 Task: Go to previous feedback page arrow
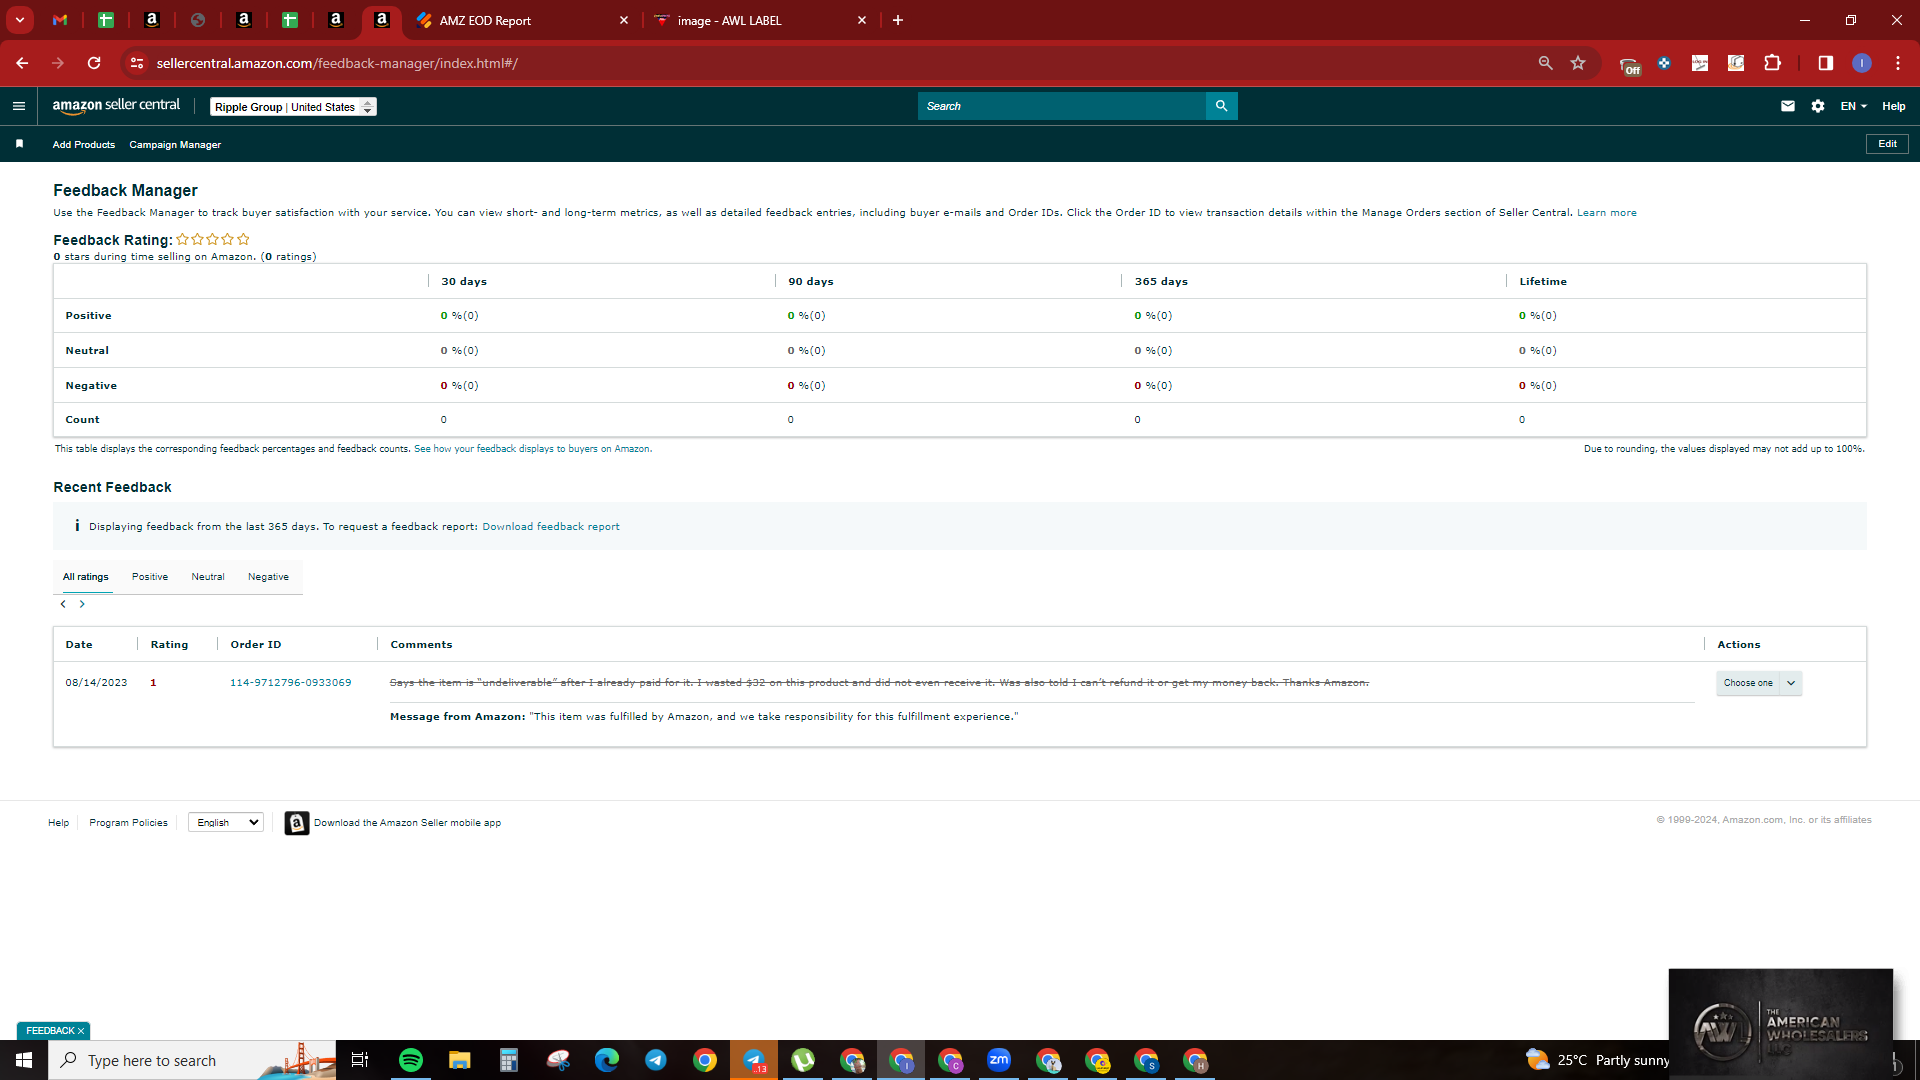point(63,604)
